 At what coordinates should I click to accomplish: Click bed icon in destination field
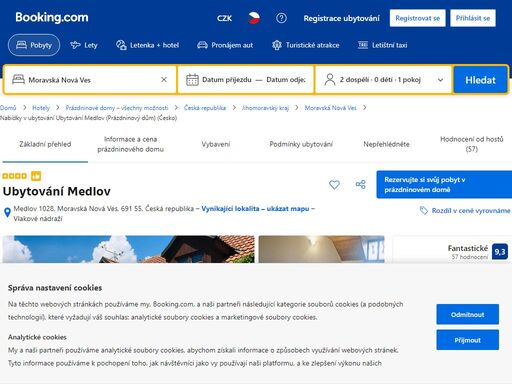(x=18, y=79)
